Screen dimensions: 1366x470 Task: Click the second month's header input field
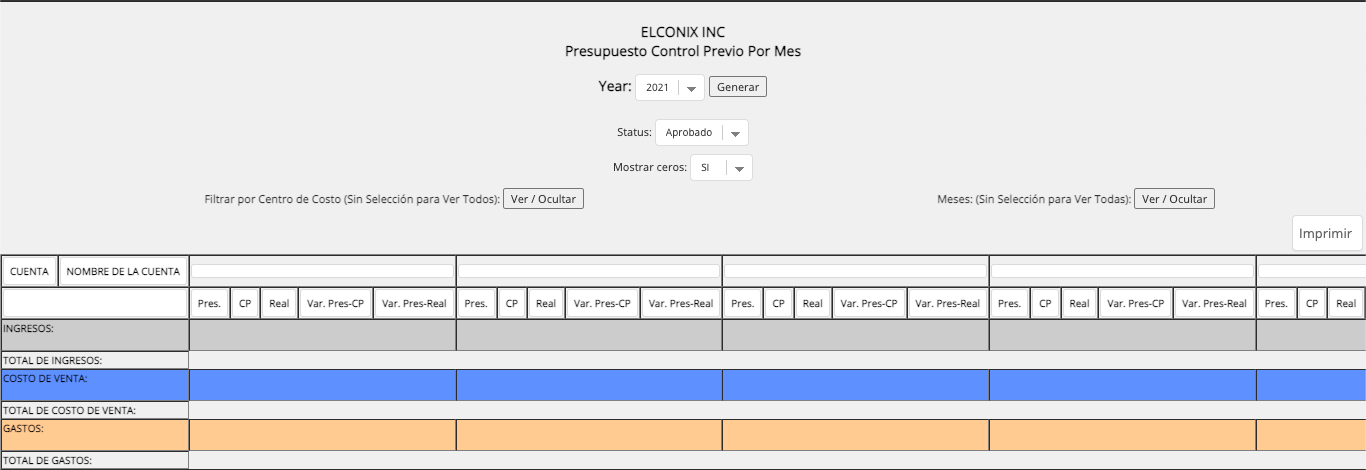tap(589, 271)
